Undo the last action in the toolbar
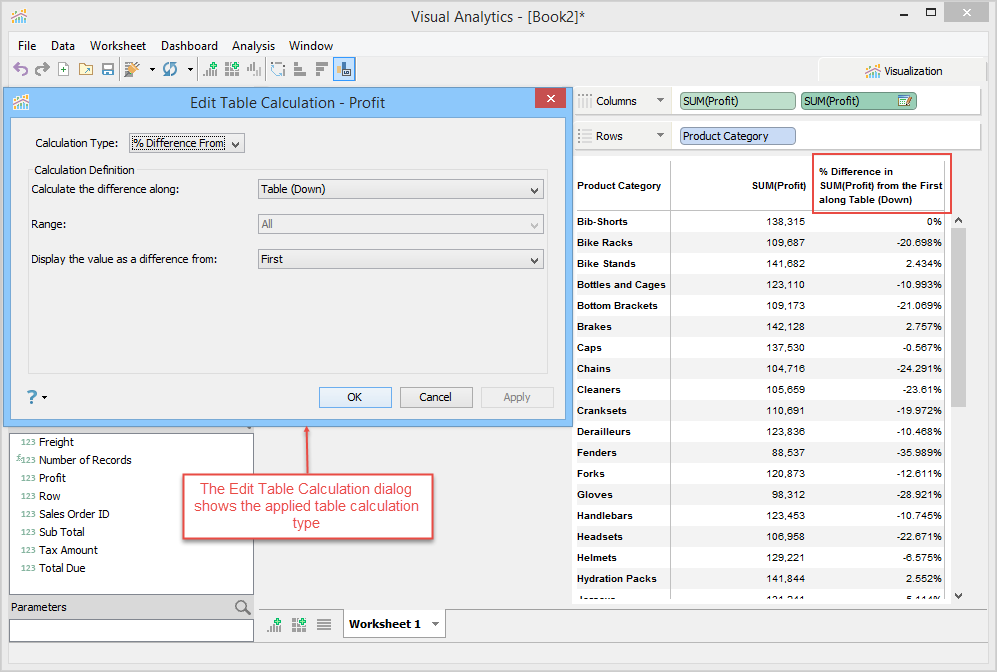 20,69
